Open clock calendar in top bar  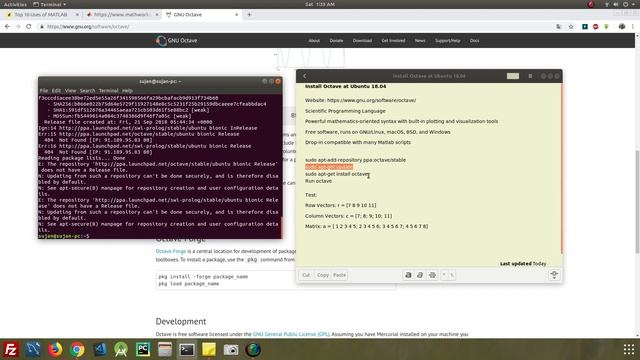[320, 4]
